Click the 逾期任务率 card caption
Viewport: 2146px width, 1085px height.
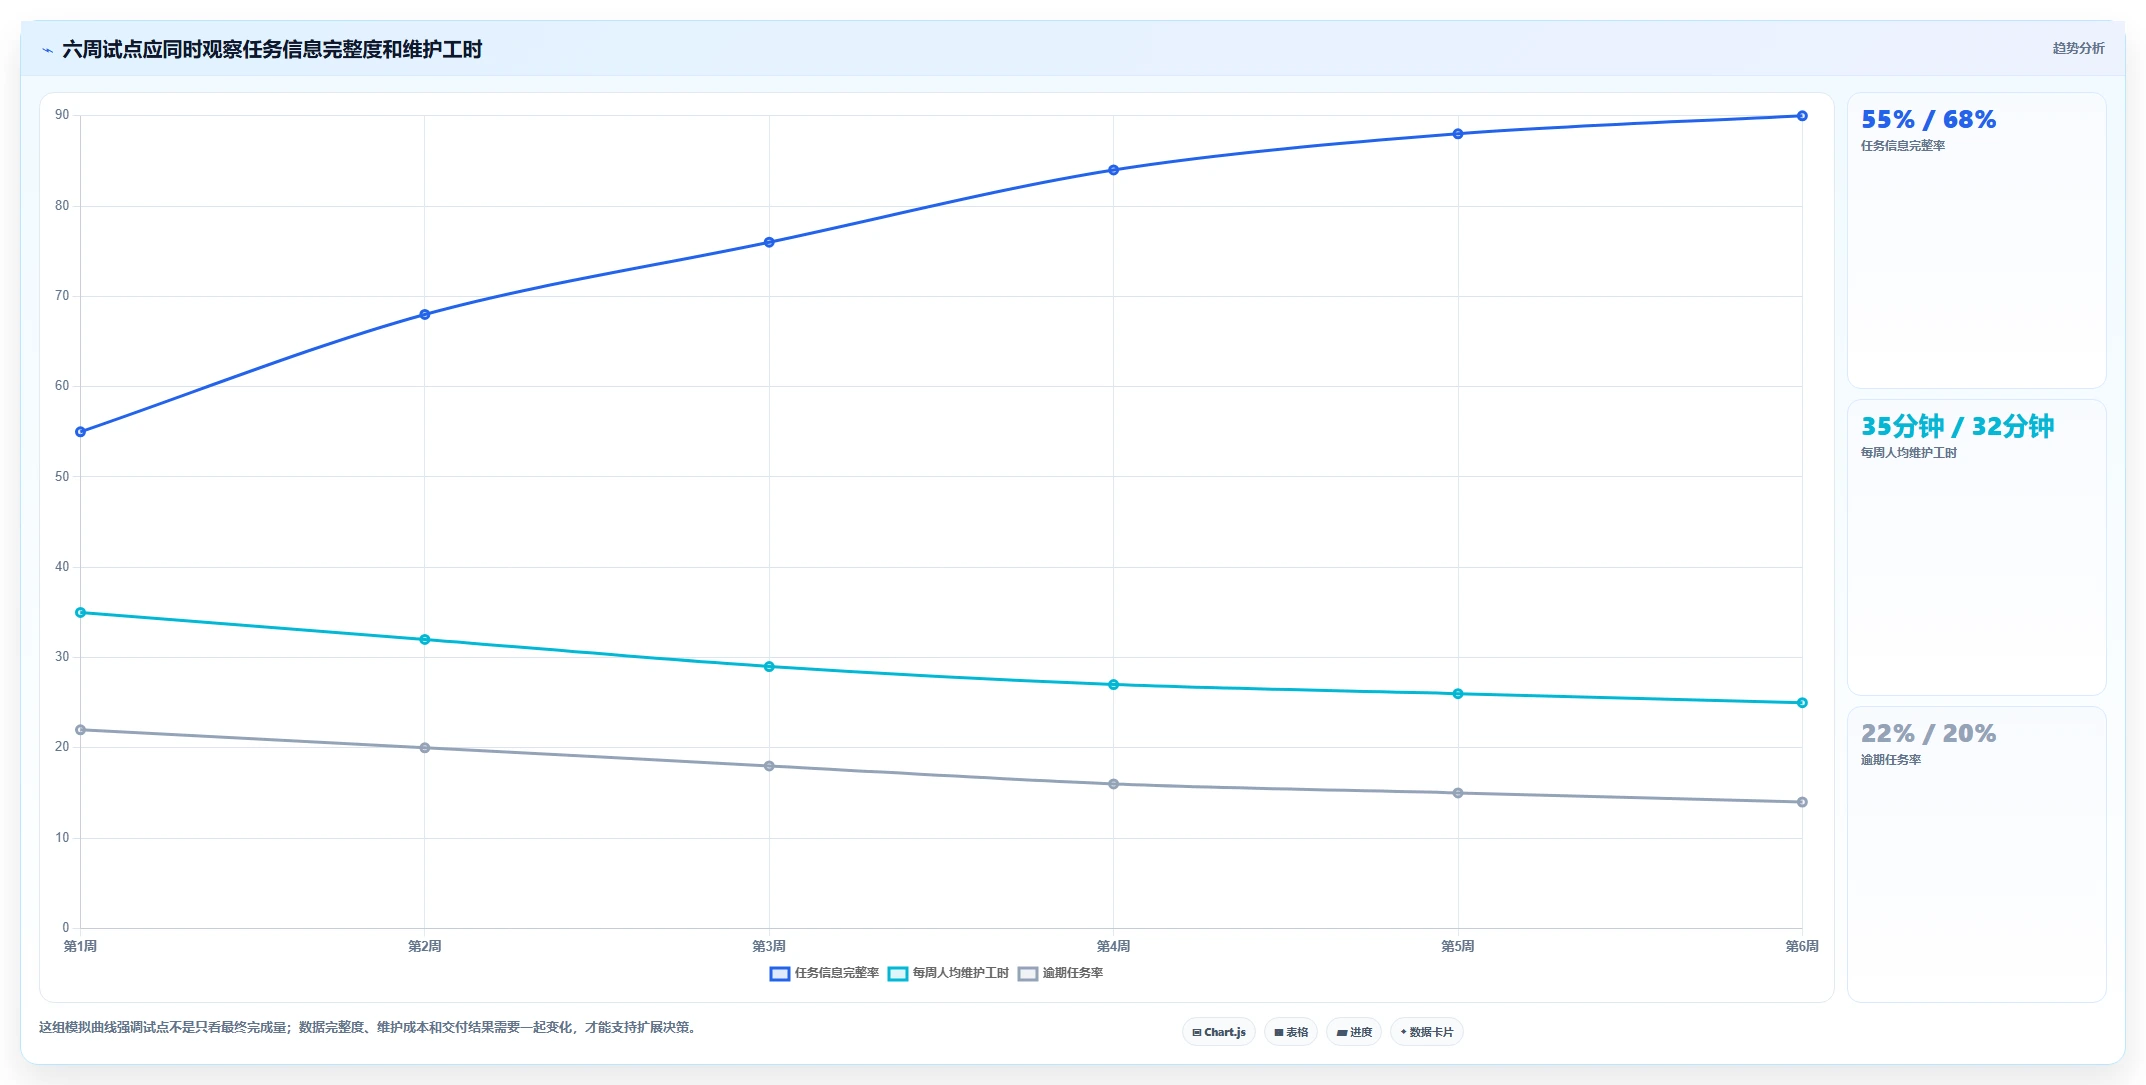point(1890,760)
